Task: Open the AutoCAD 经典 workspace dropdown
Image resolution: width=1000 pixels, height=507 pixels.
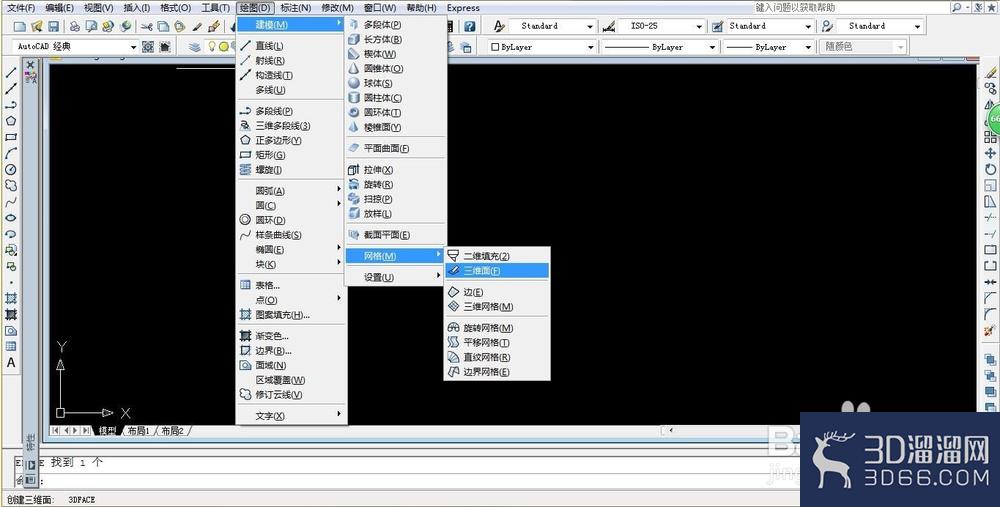Action: point(133,47)
